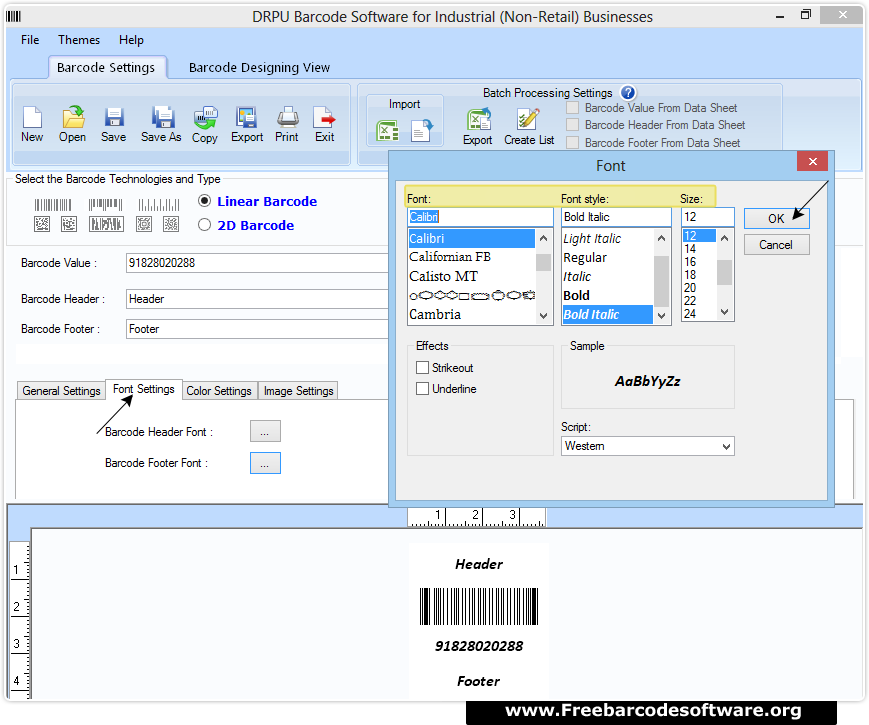Image resolution: width=869 pixels, height=725 pixels.
Task: Click the Barcode Value input field
Action: (x=257, y=263)
